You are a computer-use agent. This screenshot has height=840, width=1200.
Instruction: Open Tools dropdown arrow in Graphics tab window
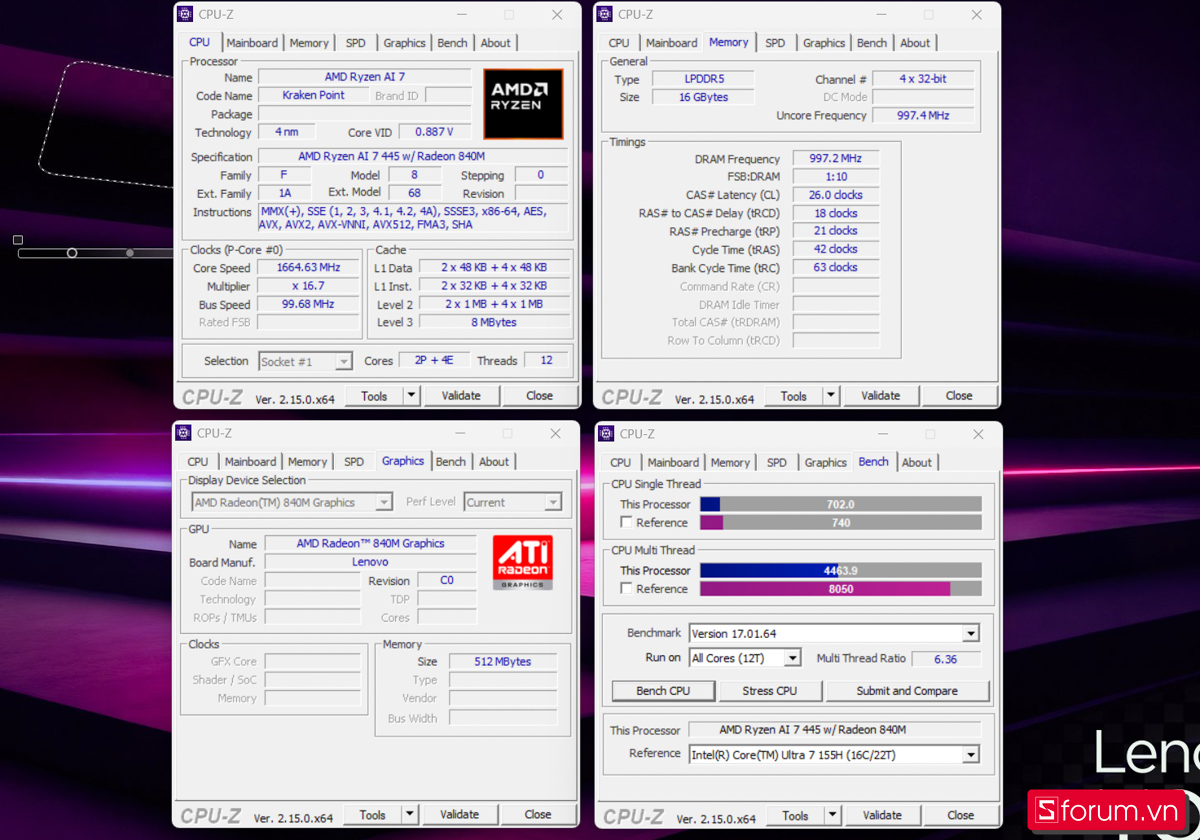point(410,815)
